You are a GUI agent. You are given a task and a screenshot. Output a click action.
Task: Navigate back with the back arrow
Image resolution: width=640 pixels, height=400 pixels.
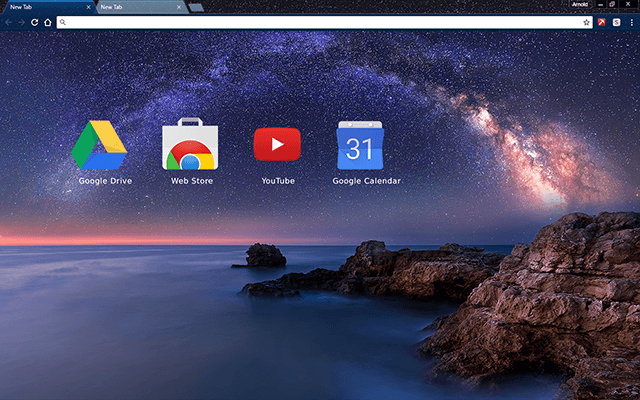coord(9,22)
